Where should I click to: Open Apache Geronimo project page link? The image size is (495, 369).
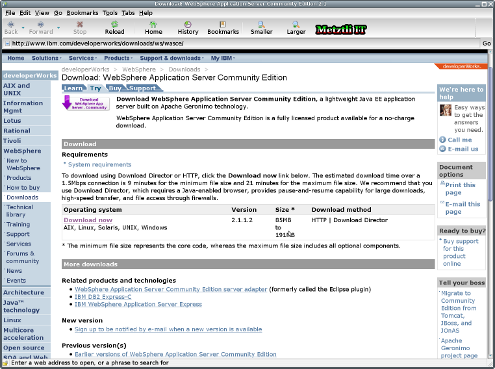click(459, 348)
